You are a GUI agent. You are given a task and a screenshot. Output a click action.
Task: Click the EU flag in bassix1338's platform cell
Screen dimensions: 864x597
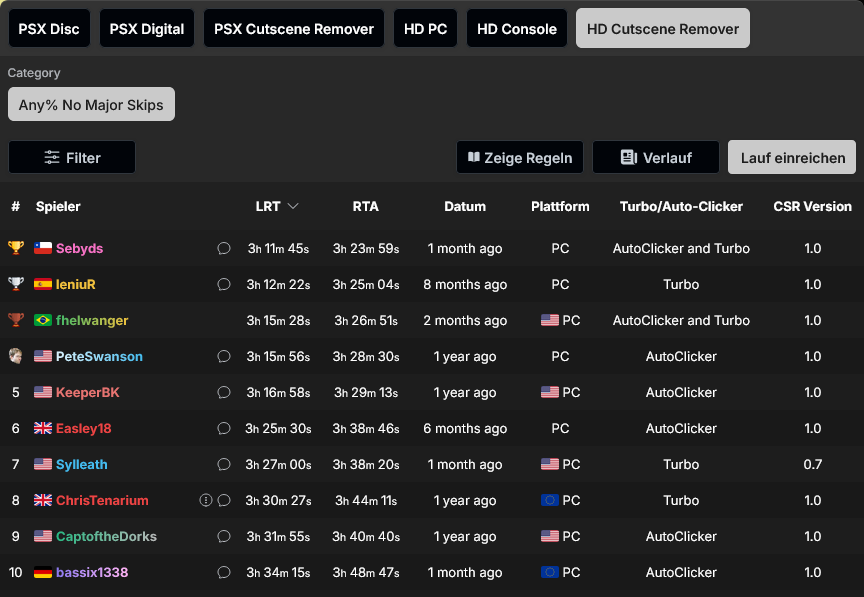pos(550,572)
